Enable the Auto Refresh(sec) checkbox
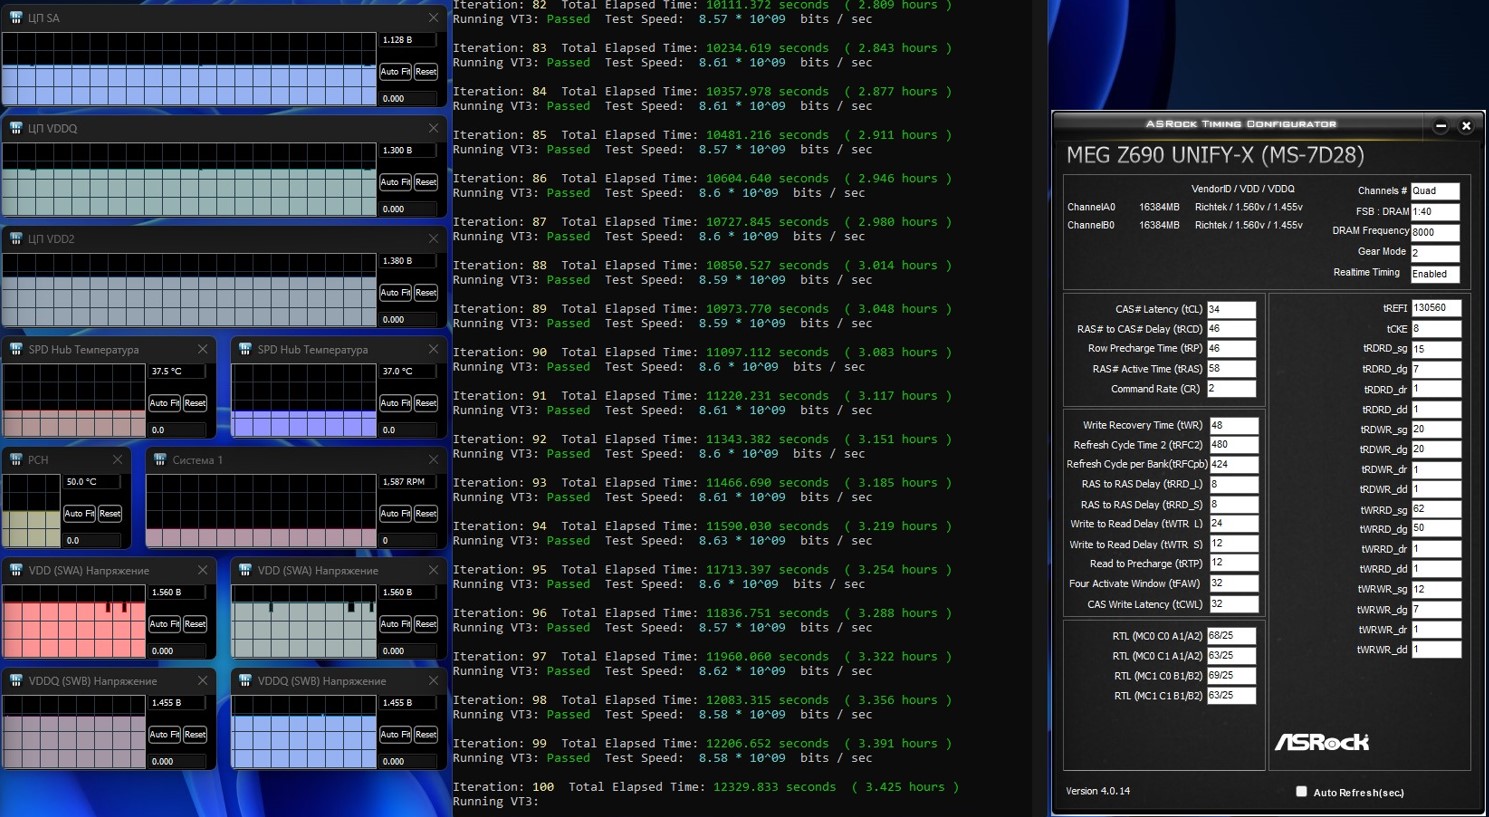 [x=1301, y=792]
